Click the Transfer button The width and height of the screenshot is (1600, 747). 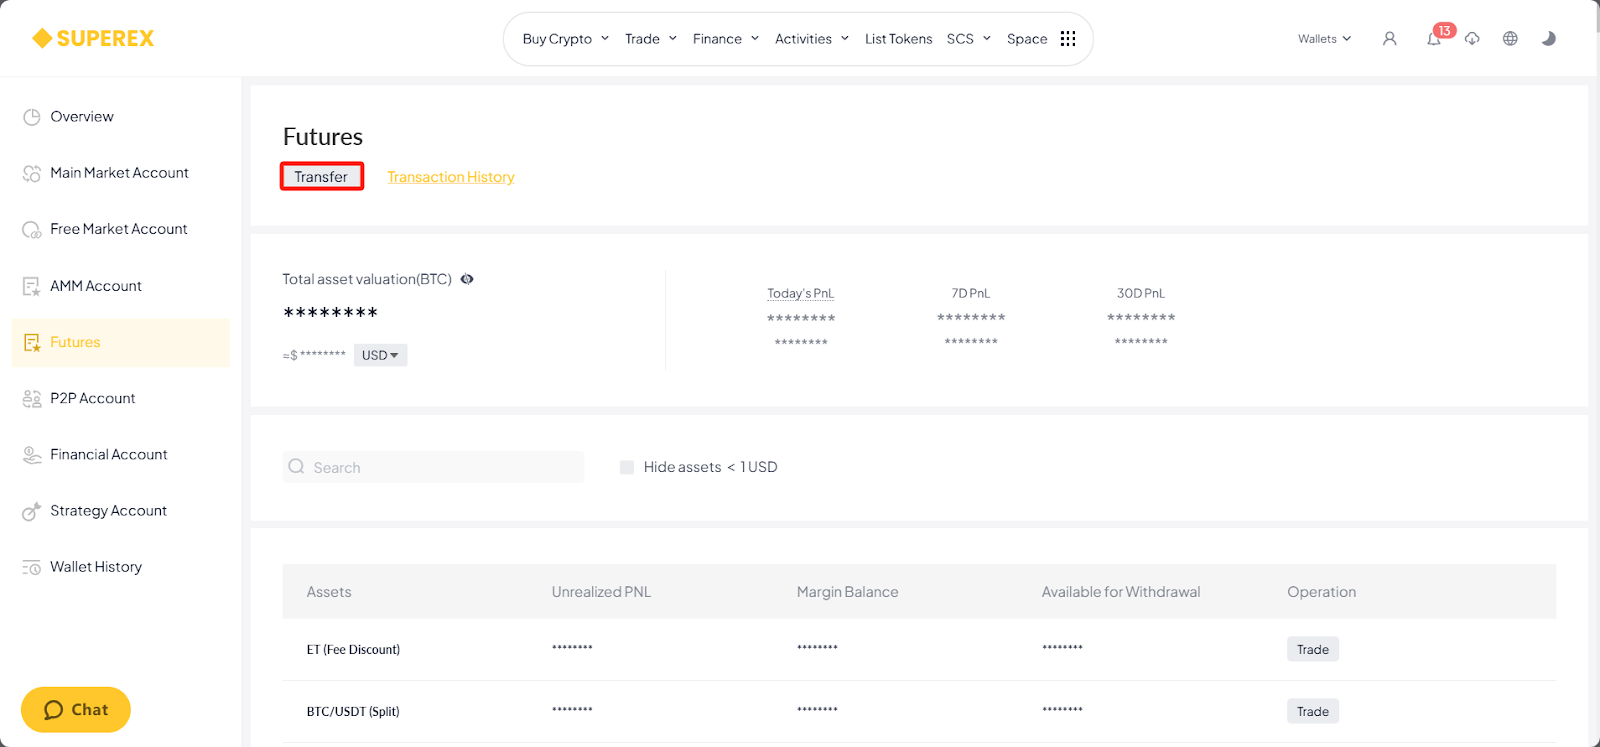click(321, 177)
